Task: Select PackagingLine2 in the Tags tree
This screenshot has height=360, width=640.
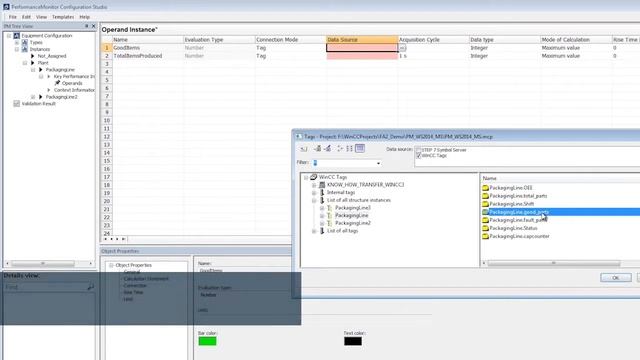Action: 353,223
